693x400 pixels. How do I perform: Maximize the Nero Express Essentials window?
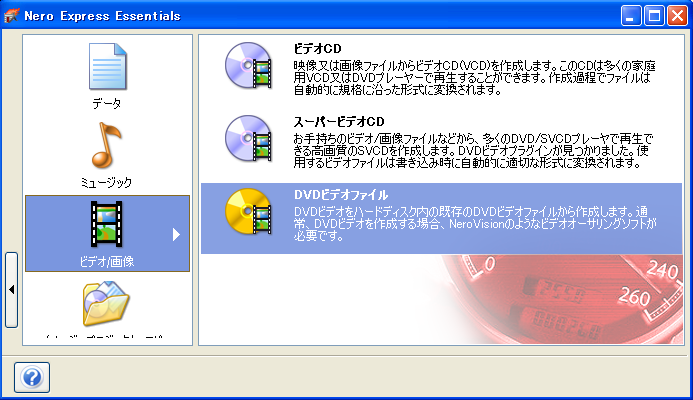[652, 16]
